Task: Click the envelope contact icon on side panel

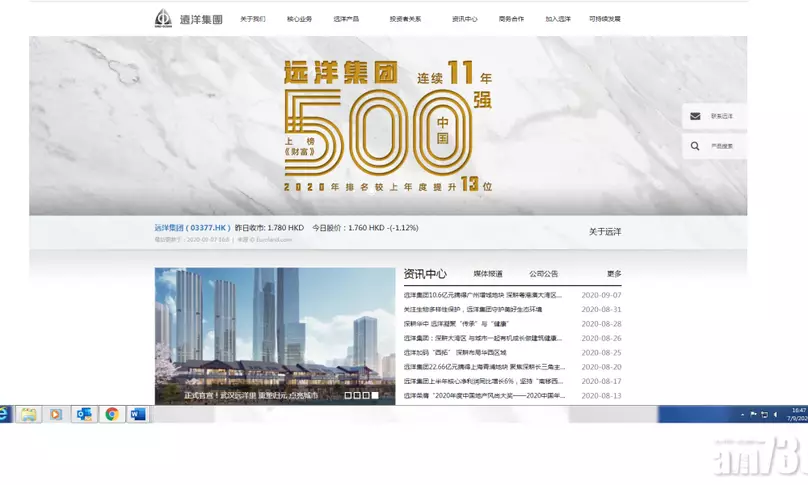Action: (695, 116)
